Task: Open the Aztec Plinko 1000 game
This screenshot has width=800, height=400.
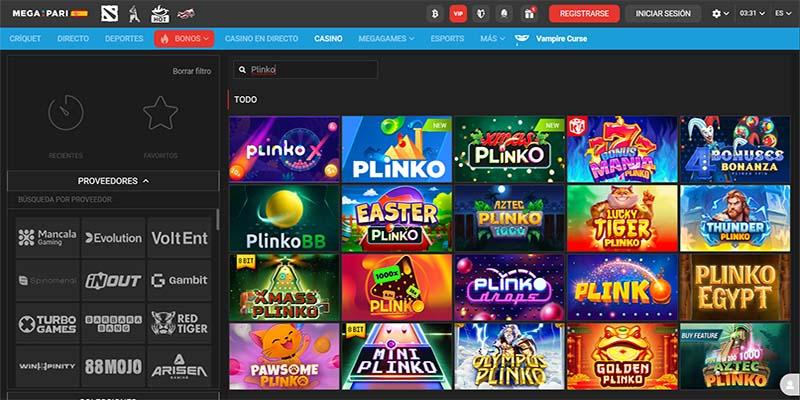Action: (509, 218)
